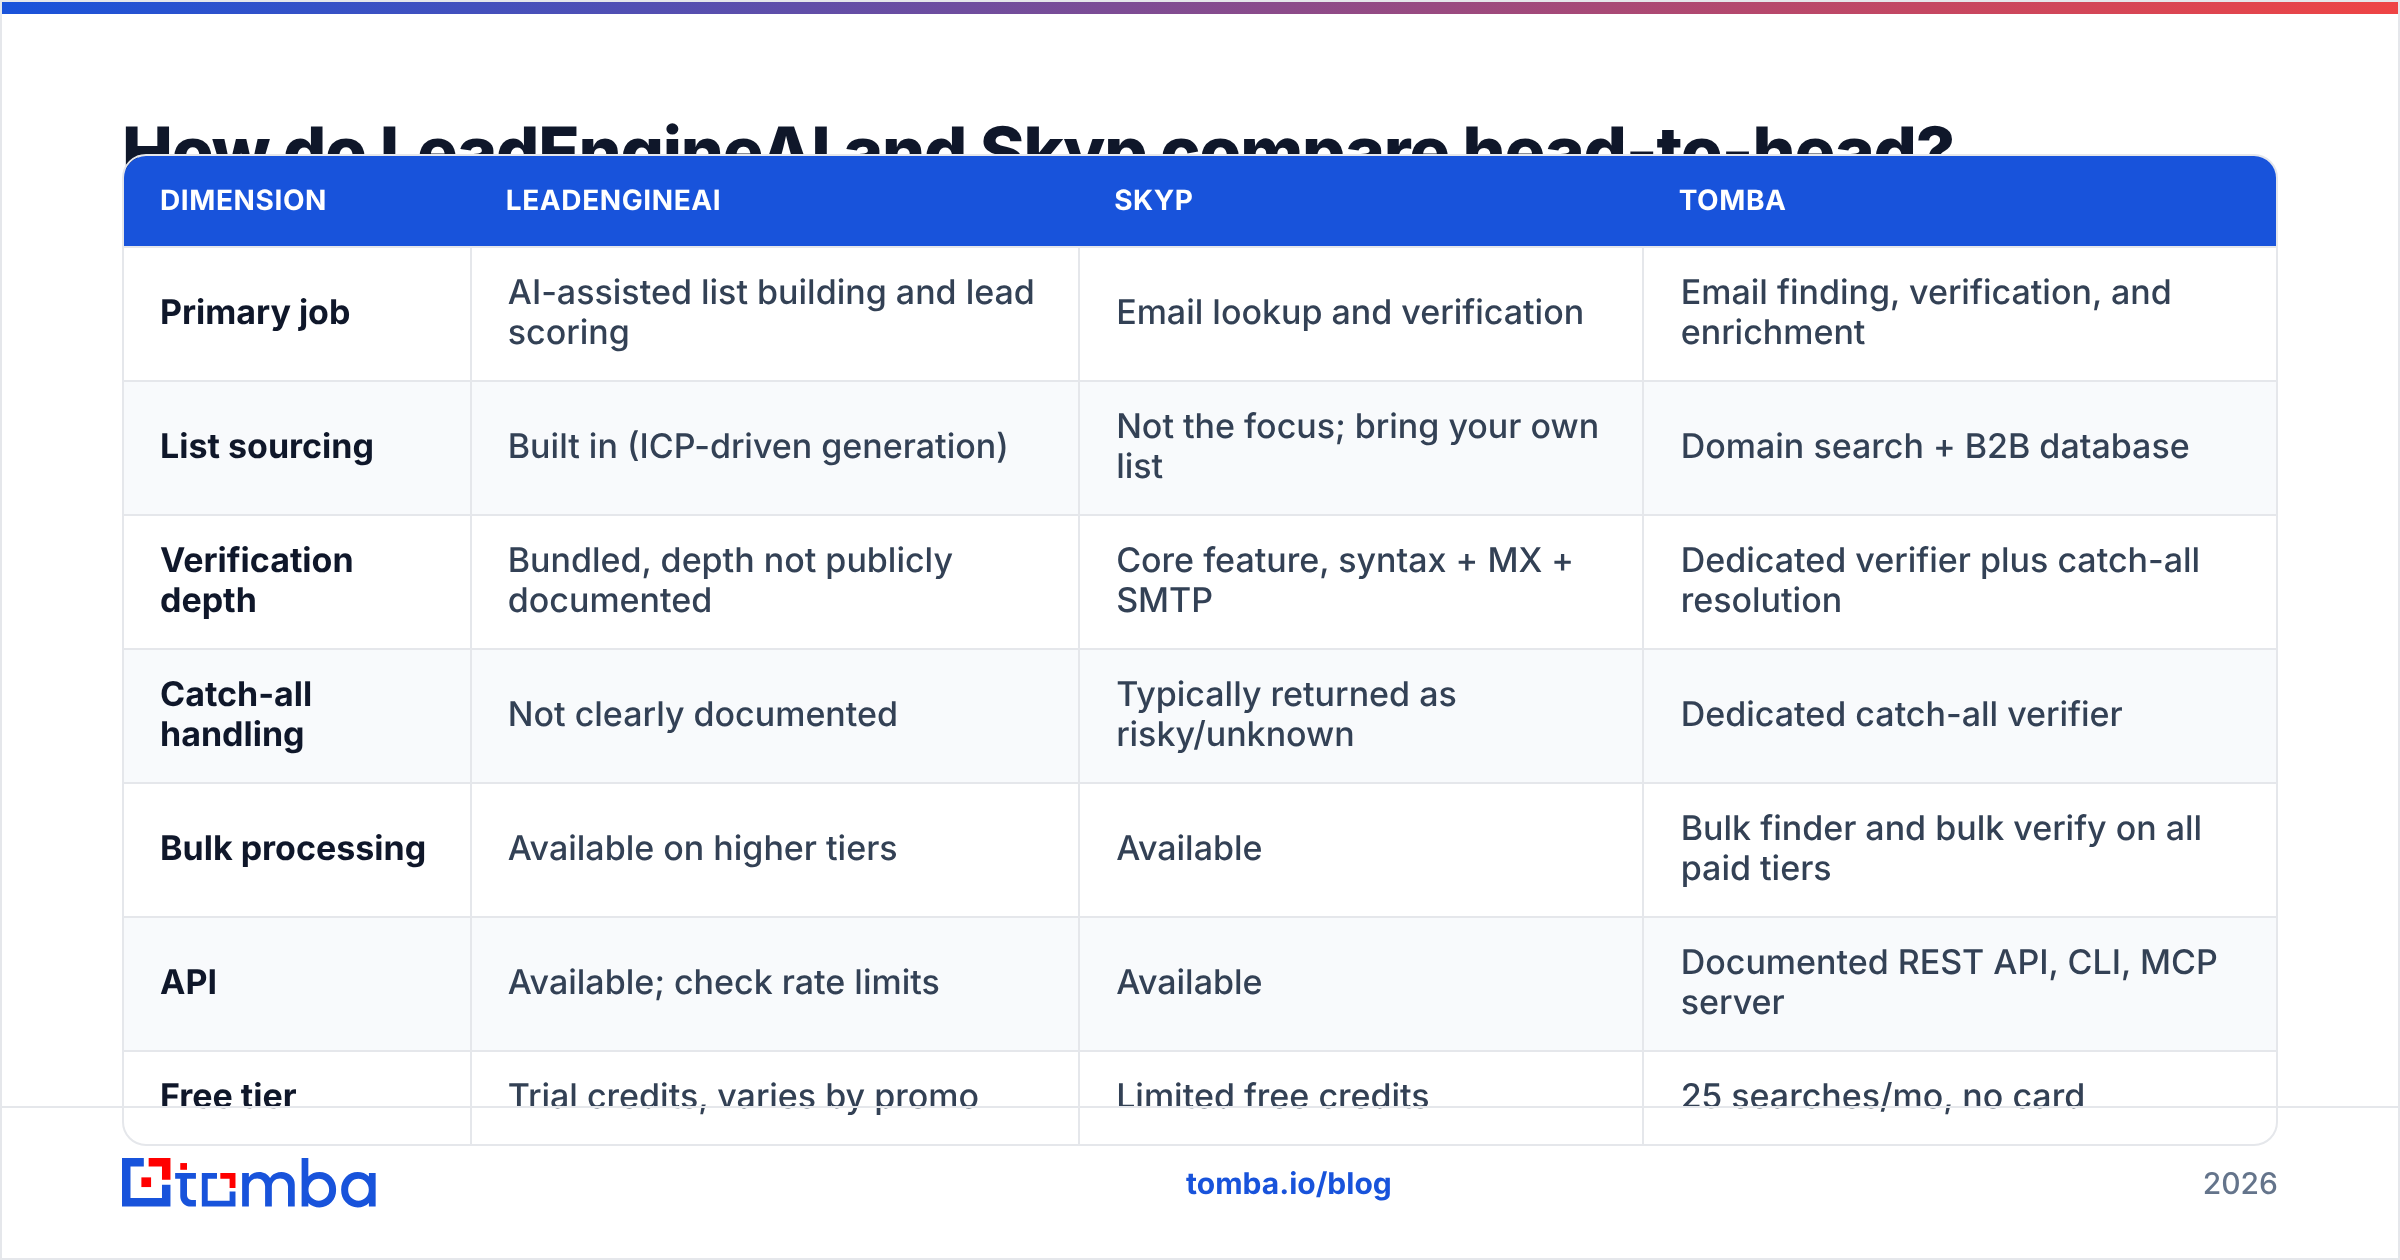Click 'Email finding, verification, and enrichment' cell

click(1926, 312)
